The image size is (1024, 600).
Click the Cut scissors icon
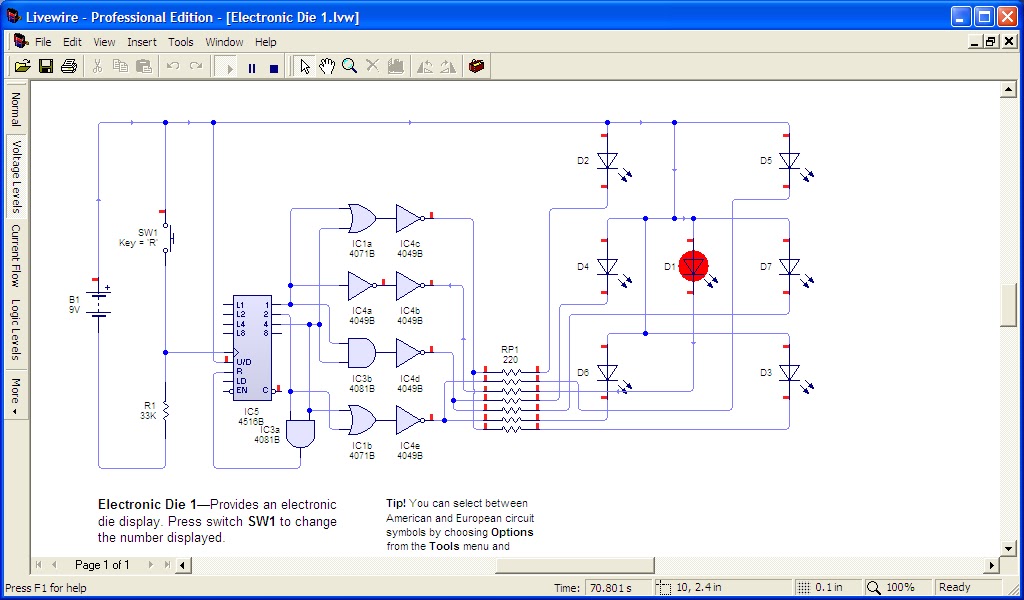[97, 66]
